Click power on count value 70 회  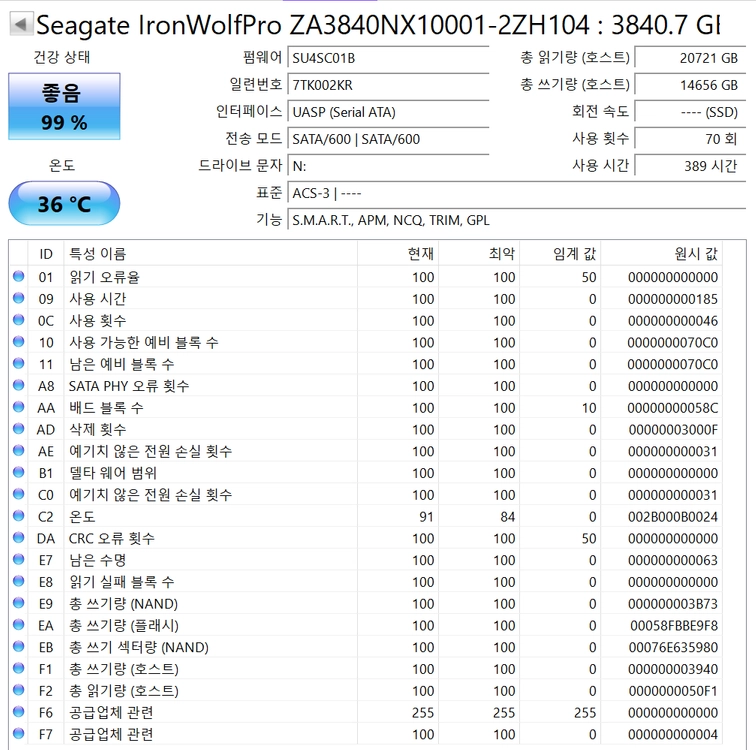click(x=690, y=139)
